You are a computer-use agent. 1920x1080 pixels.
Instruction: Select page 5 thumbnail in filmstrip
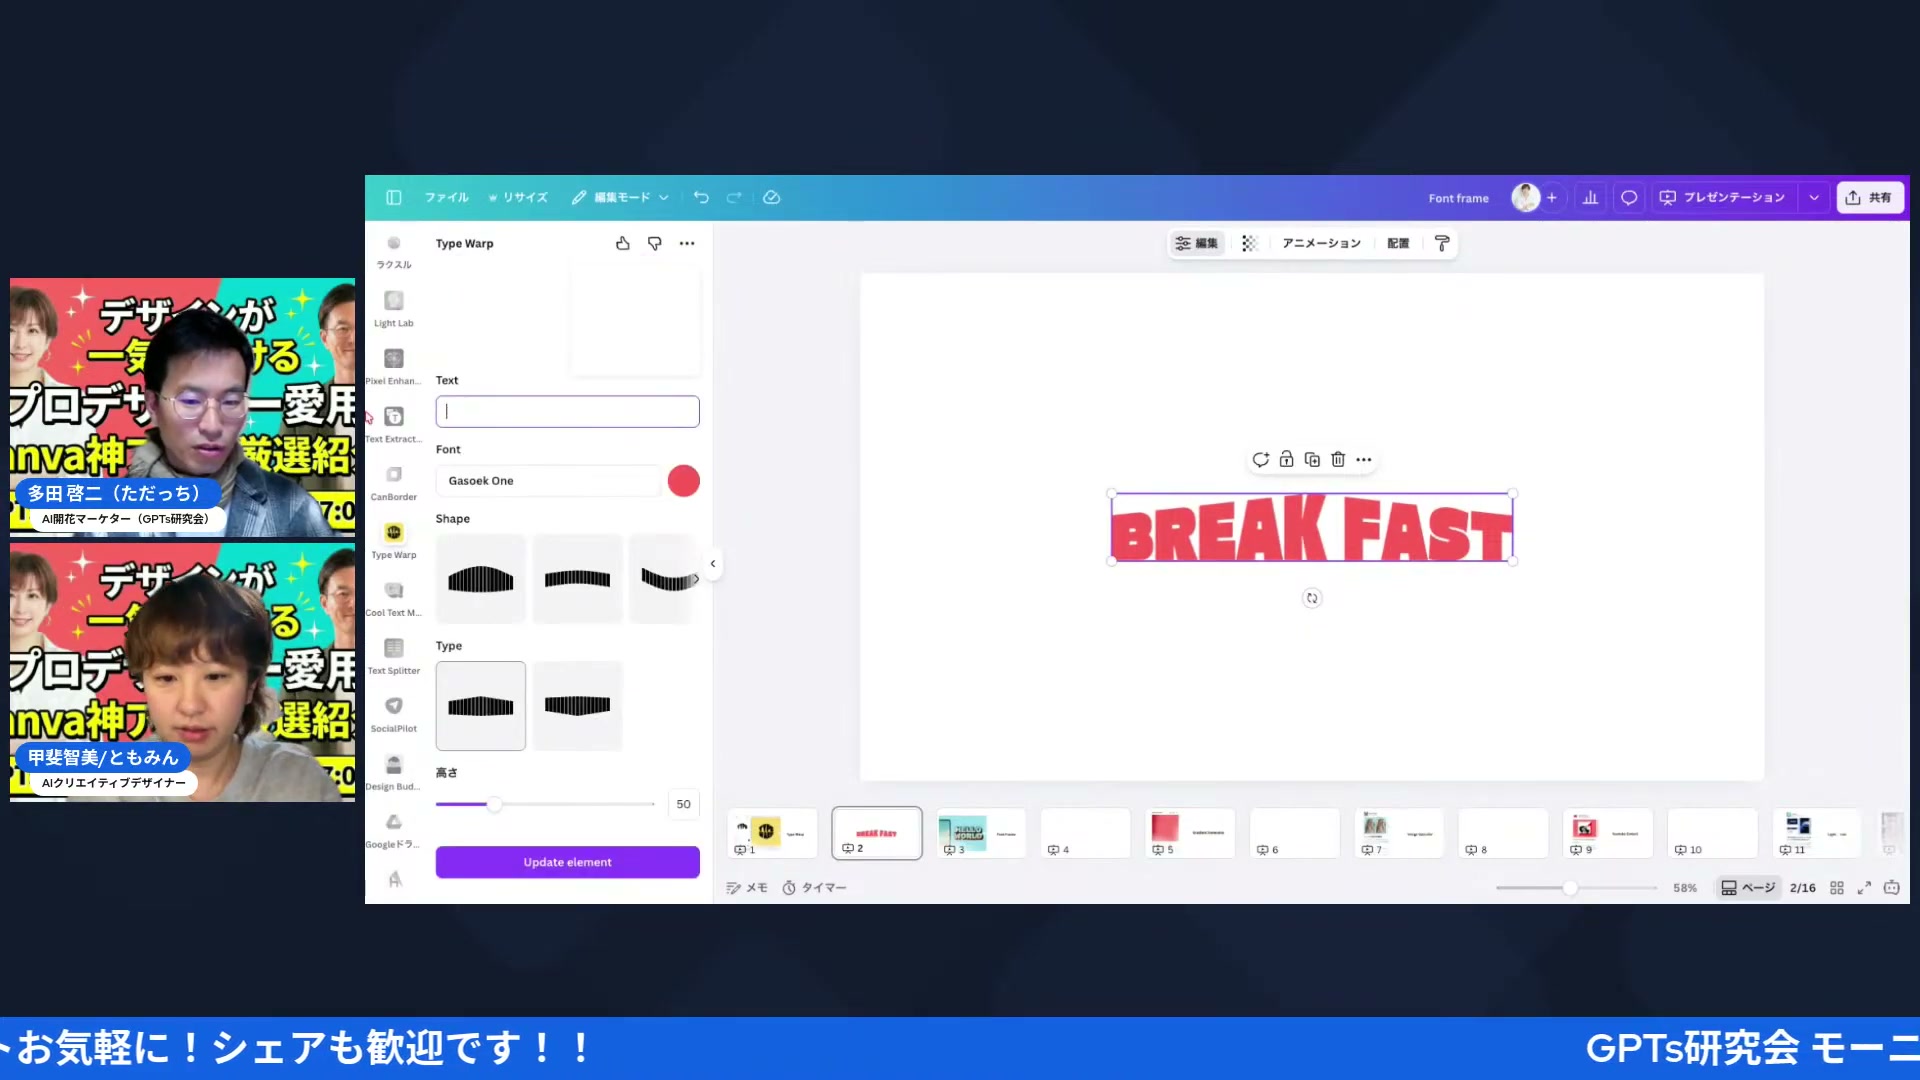click(1189, 833)
